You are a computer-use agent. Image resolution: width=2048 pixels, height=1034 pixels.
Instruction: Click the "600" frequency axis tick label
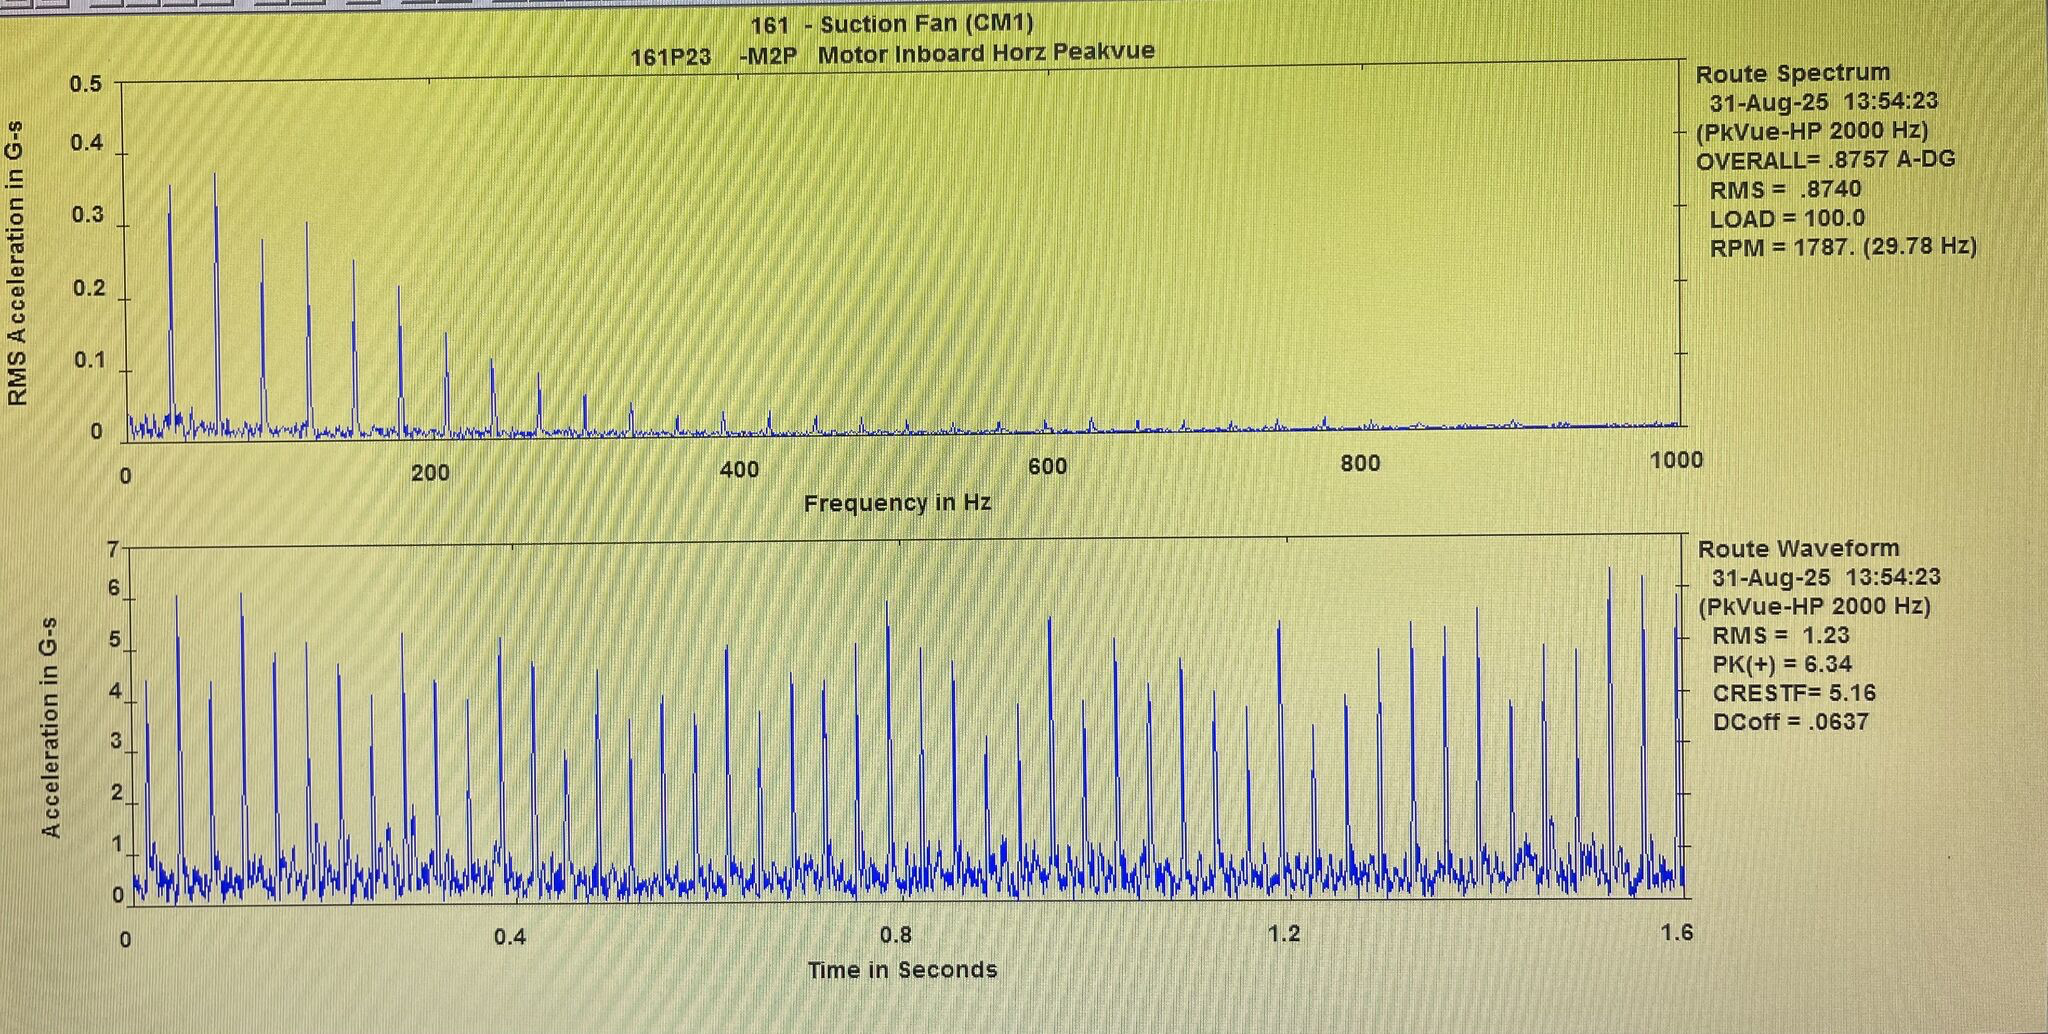click(1047, 467)
